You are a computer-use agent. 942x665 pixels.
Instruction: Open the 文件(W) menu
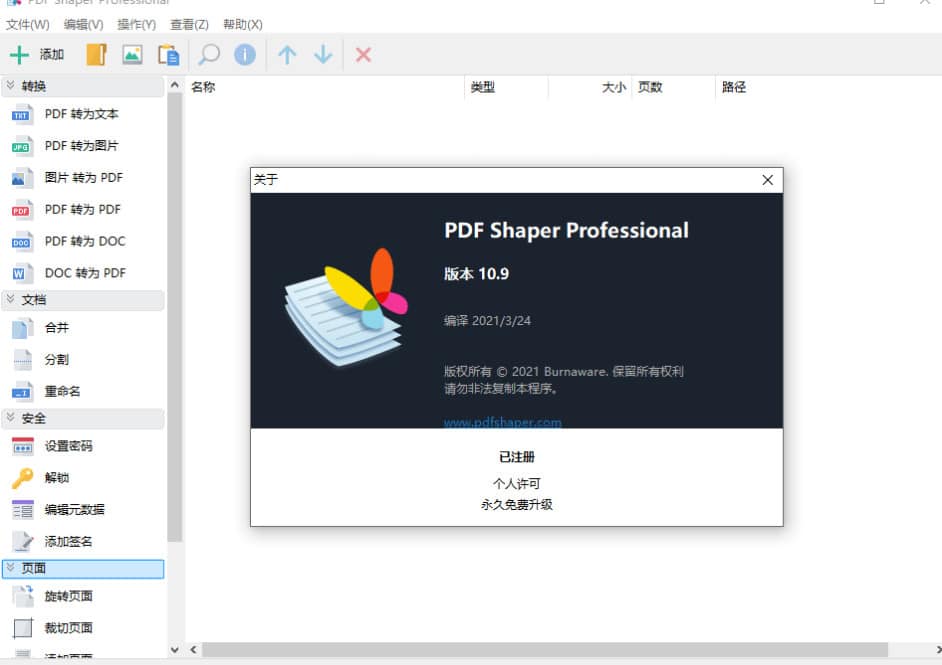(28, 25)
